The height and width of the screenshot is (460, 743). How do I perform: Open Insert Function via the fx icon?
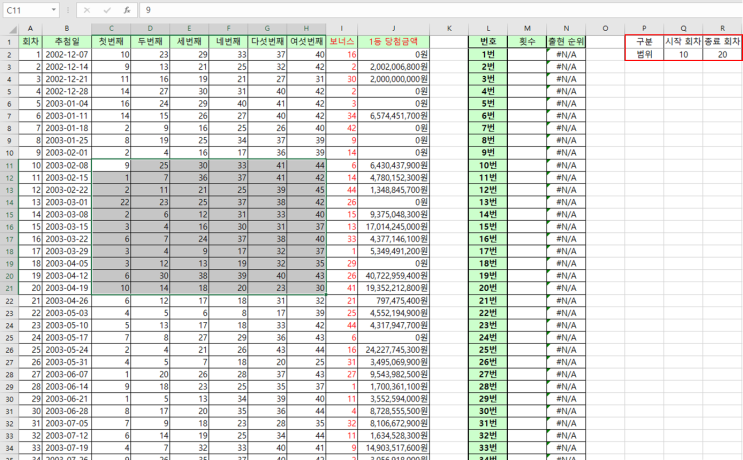pyautogui.click(x=127, y=10)
